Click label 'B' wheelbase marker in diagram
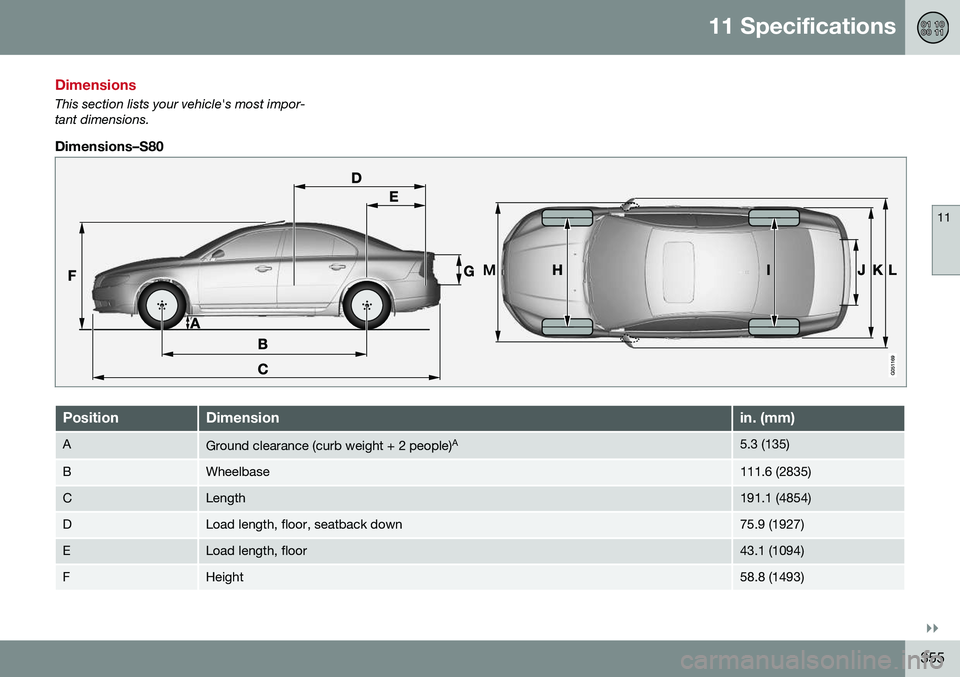 (263, 344)
